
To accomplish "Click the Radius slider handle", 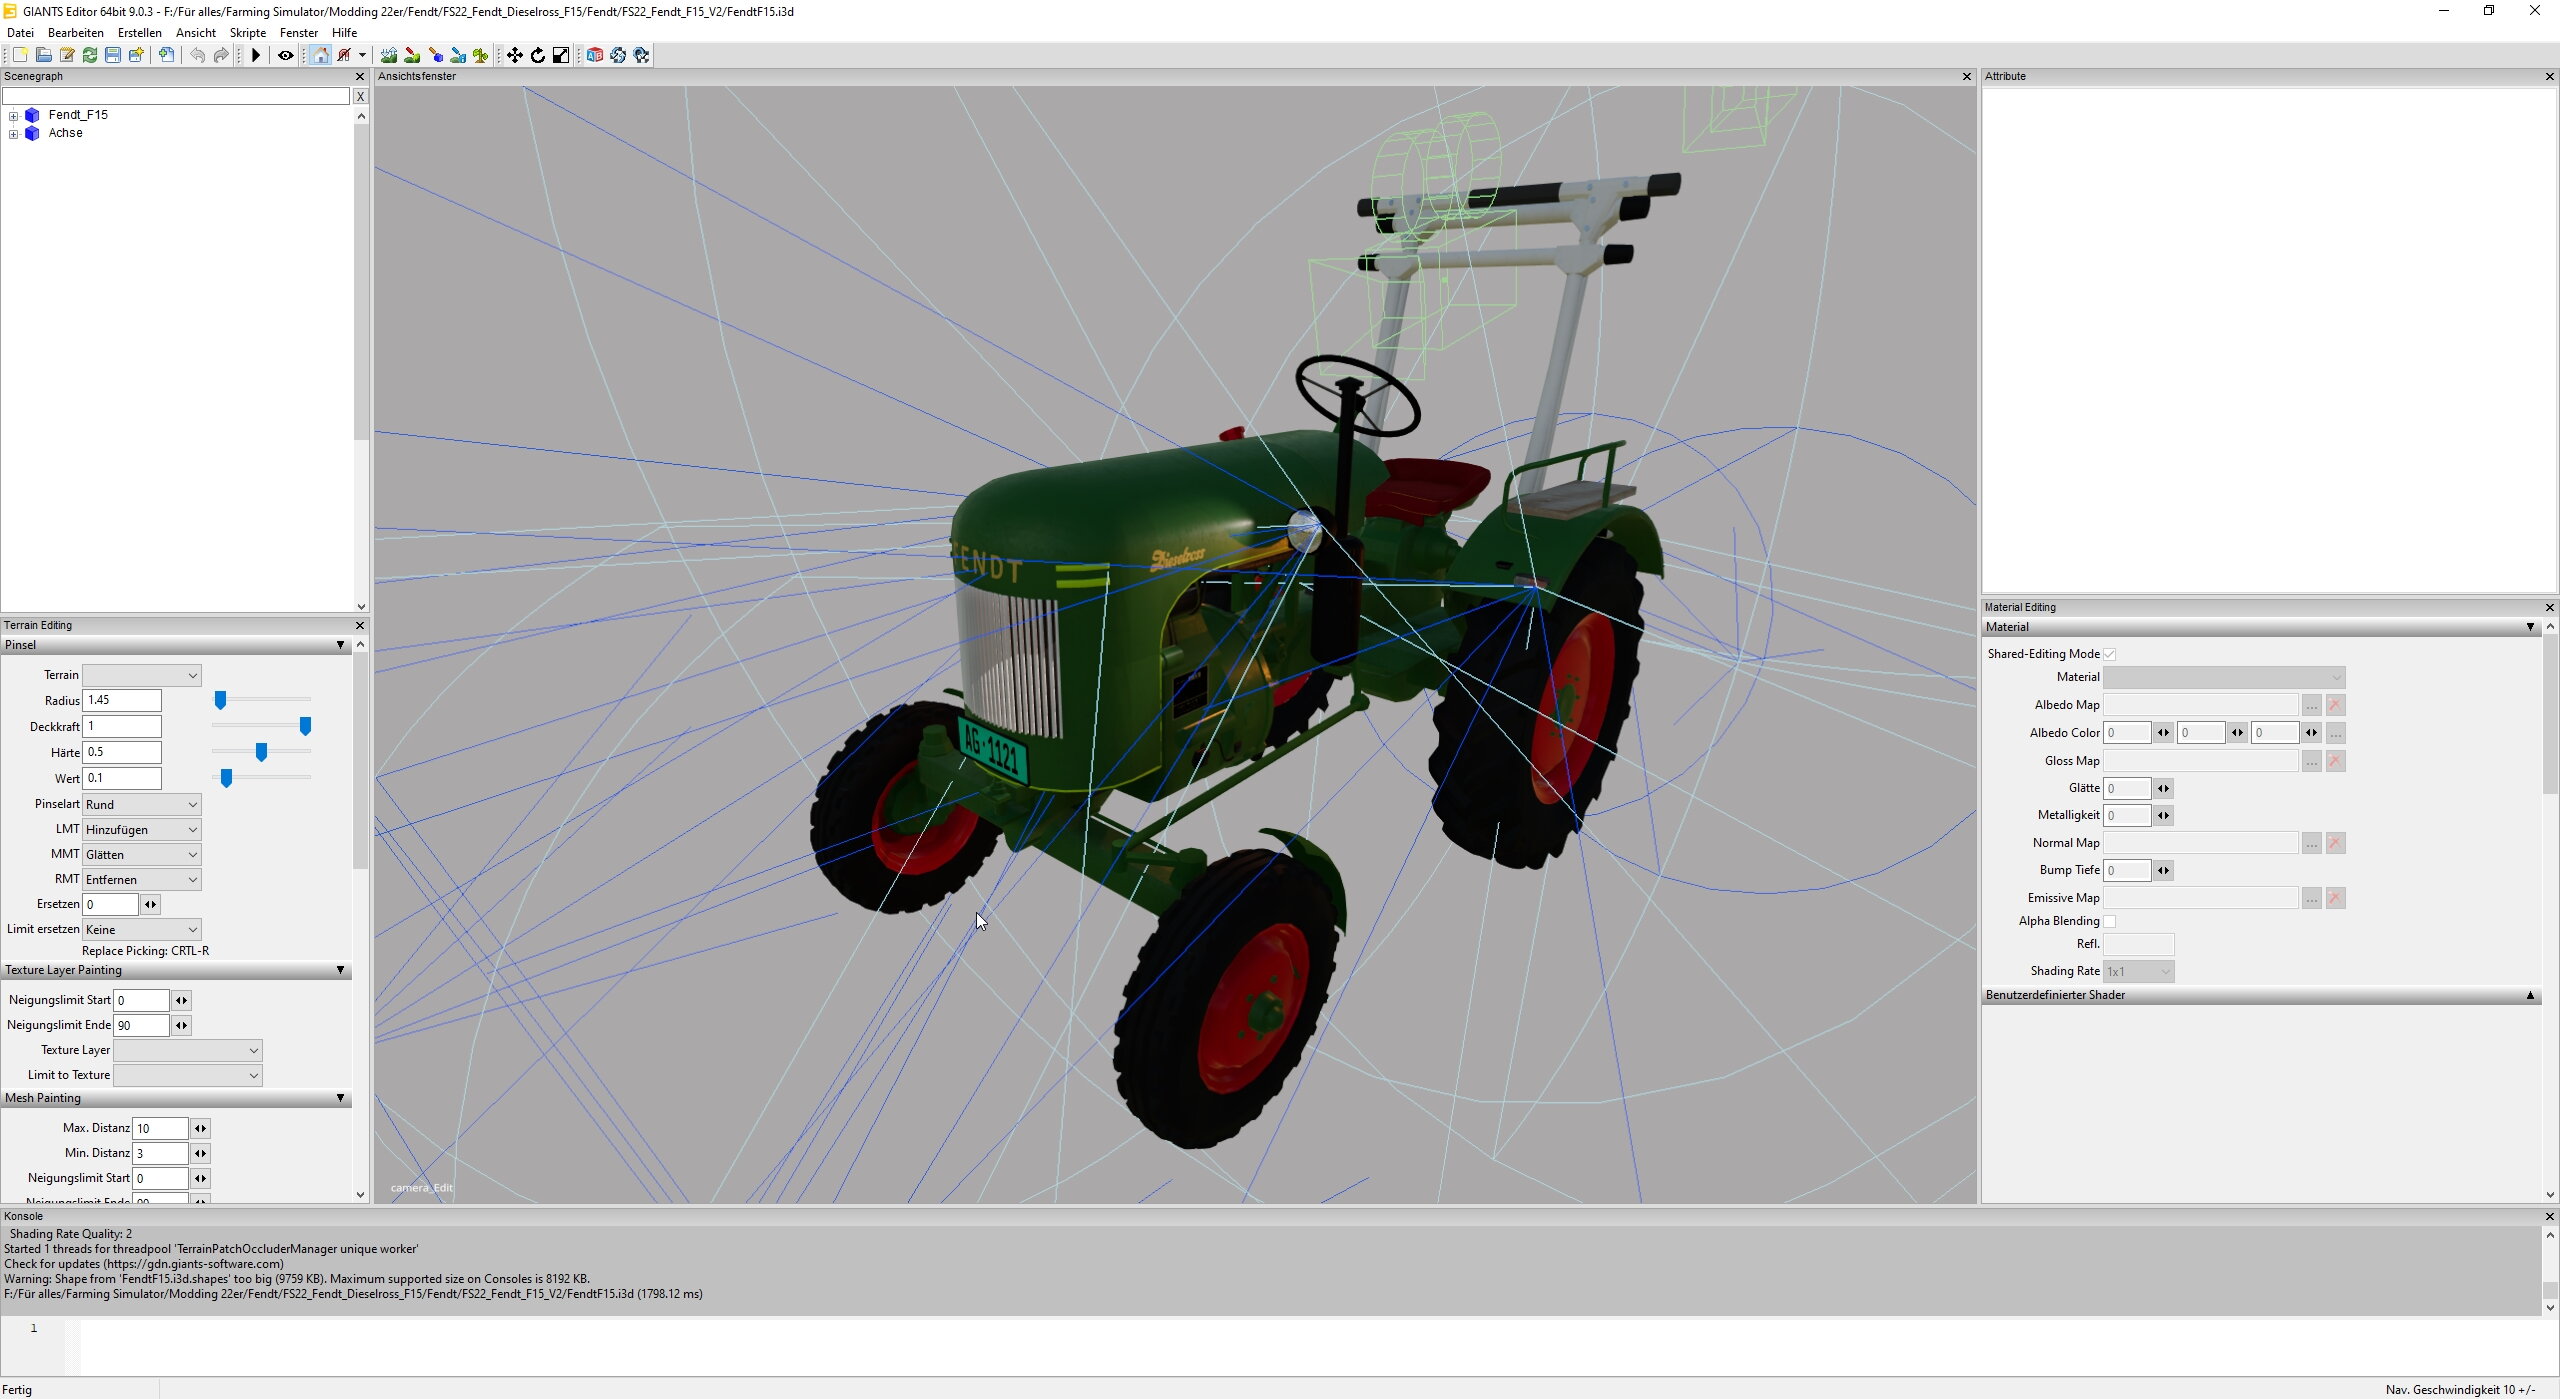I will (x=221, y=701).
